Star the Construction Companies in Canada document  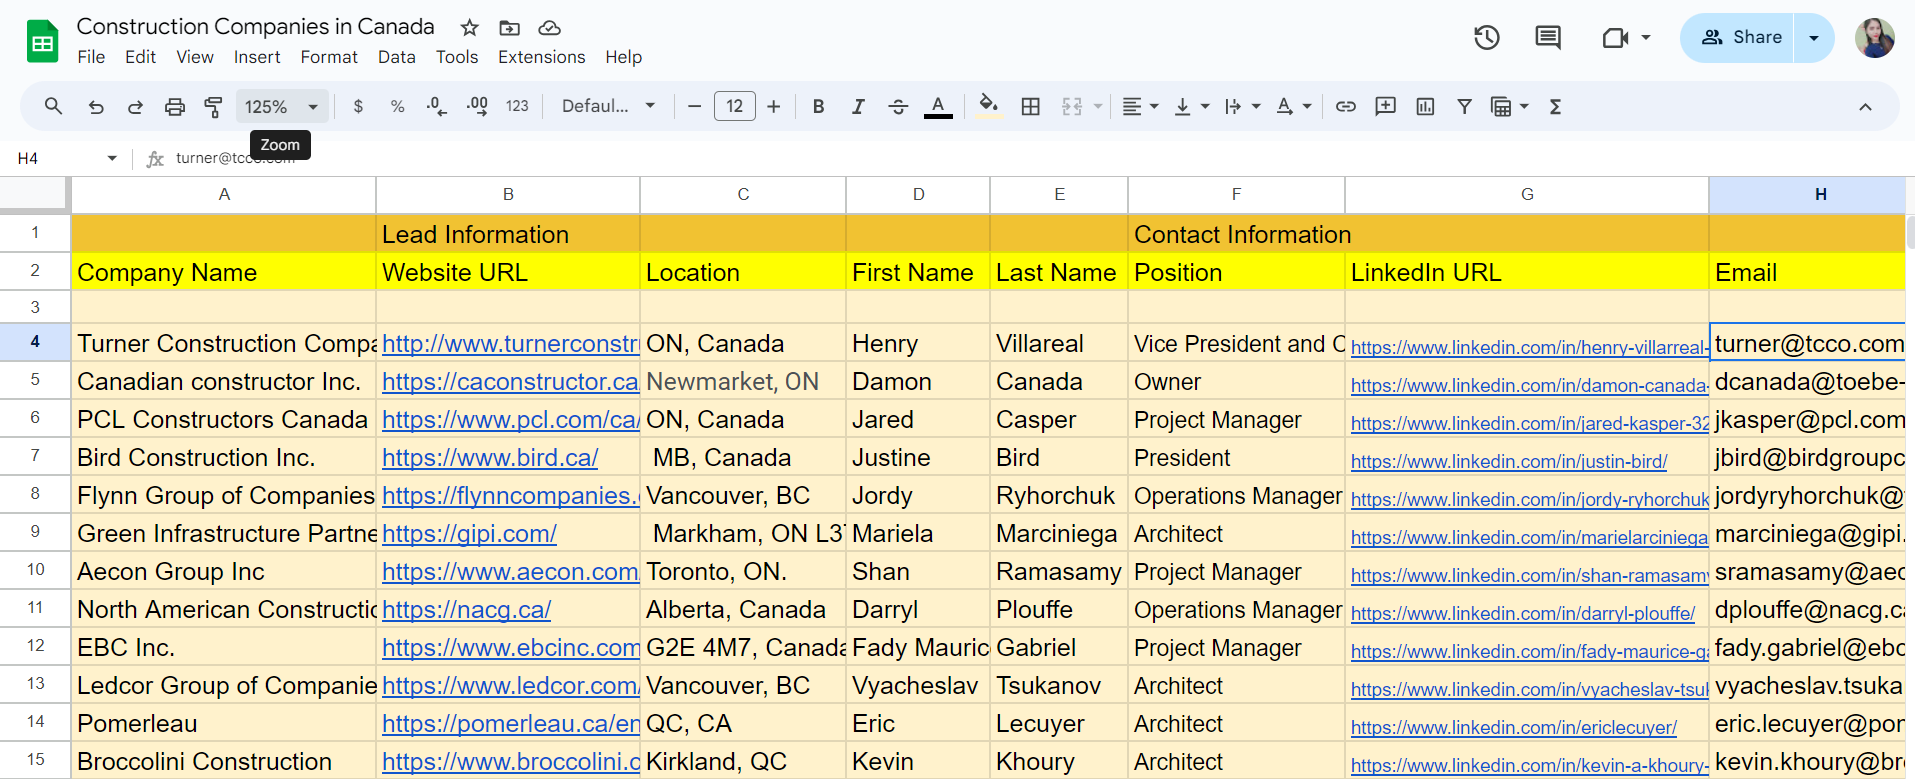click(x=470, y=28)
